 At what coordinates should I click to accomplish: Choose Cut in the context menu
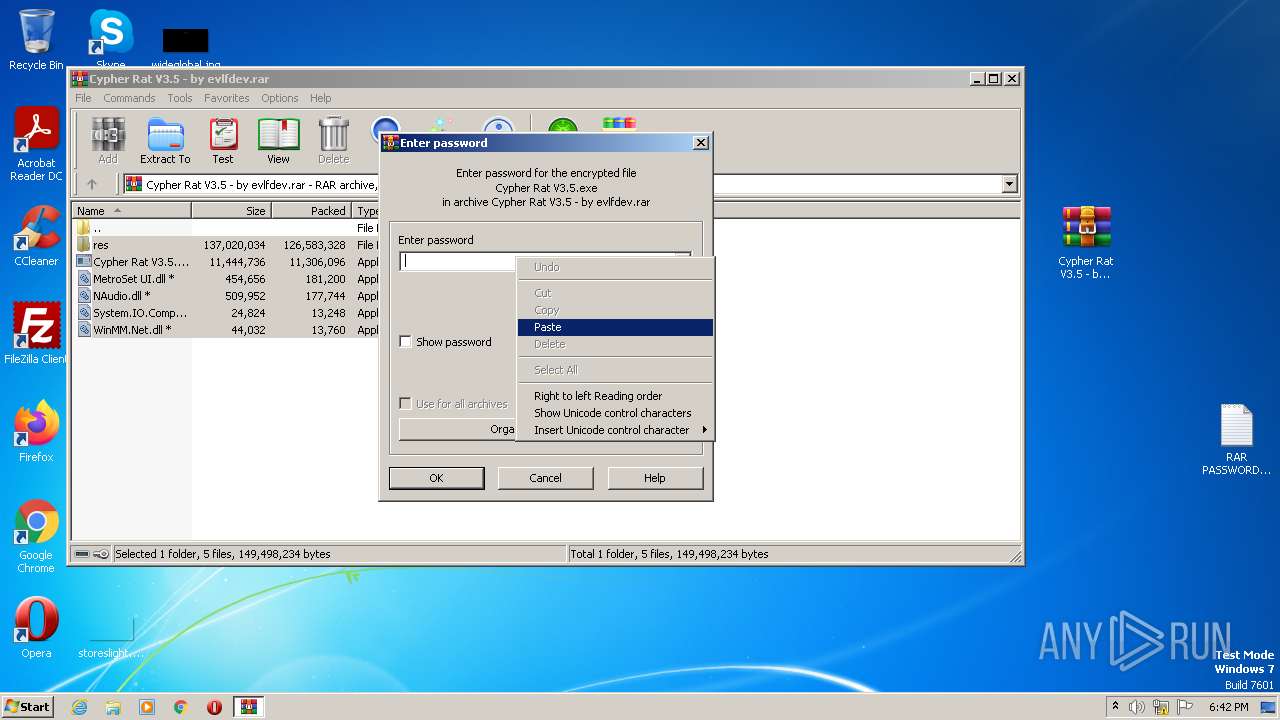(615, 293)
